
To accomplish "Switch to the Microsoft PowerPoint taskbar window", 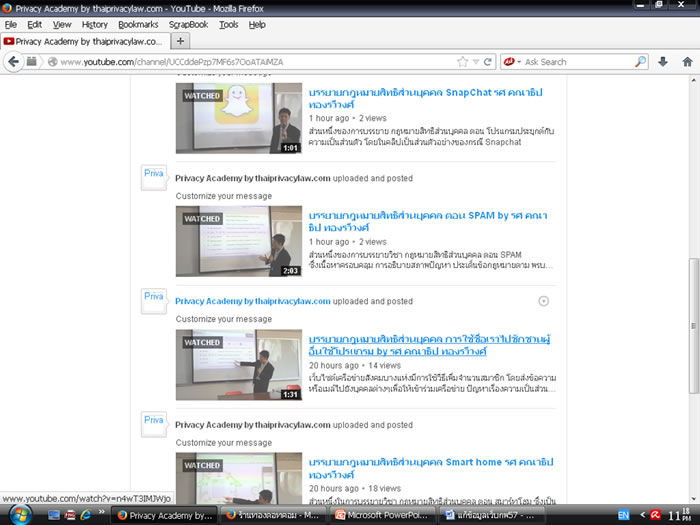I will coord(383,515).
